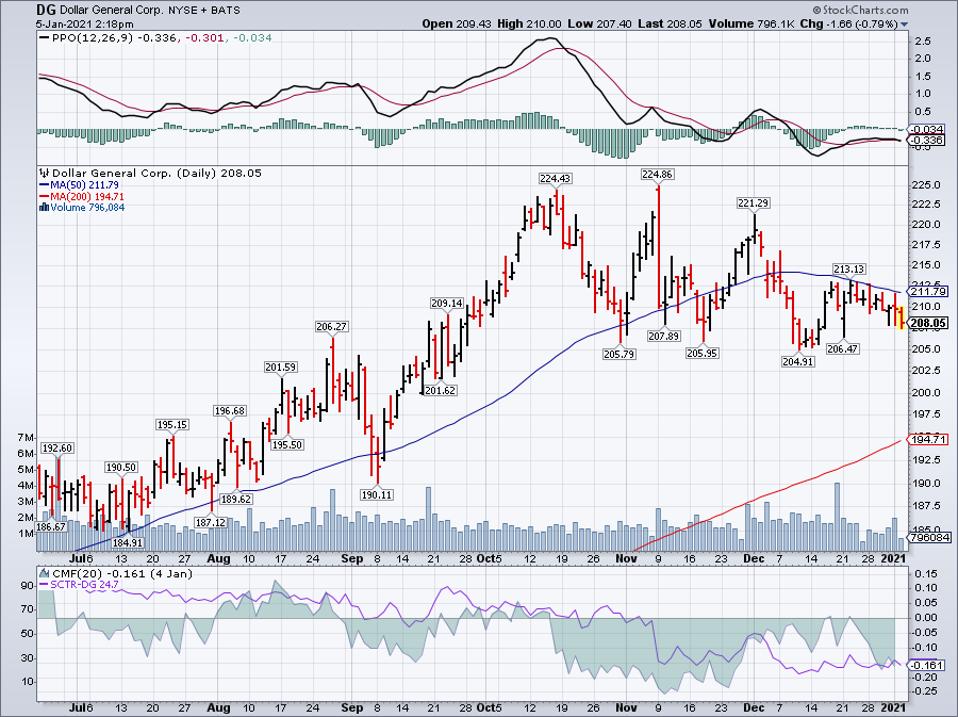The image size is (958, 717).
Task: Click the 206.47 low price label
Action: [843, 349]
